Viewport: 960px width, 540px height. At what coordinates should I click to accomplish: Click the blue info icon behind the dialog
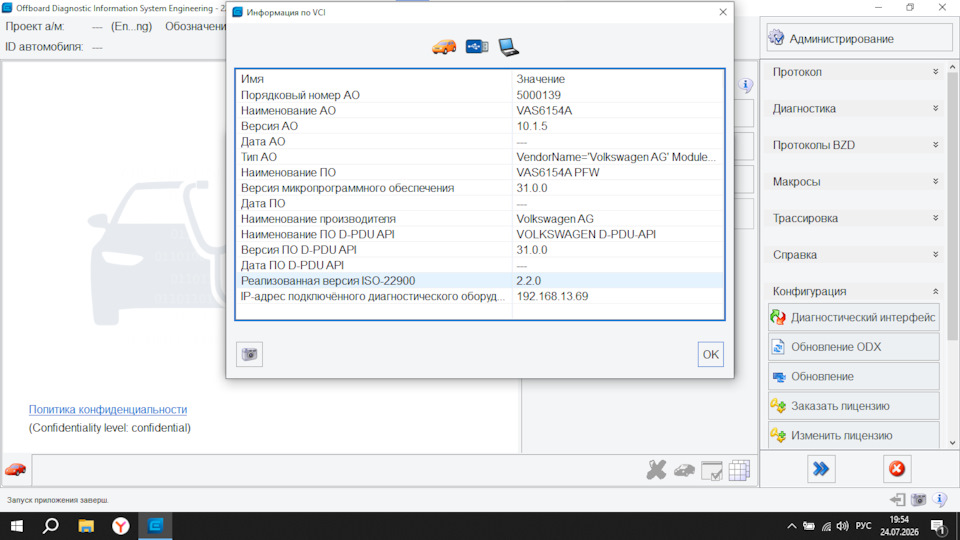(745, 84)
